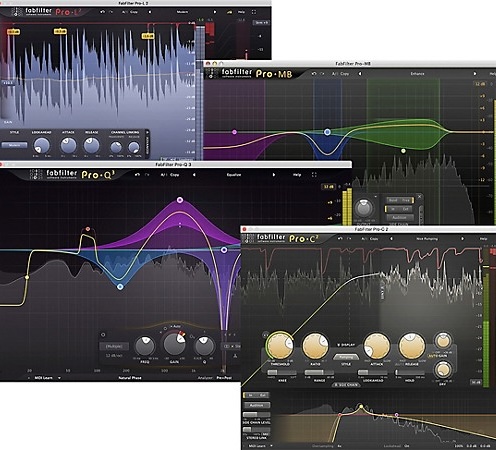Open filter shape dropdown in Pro-Q 3 band panel
The width and height of the screenshot is (496, 450).
point(114,346)
